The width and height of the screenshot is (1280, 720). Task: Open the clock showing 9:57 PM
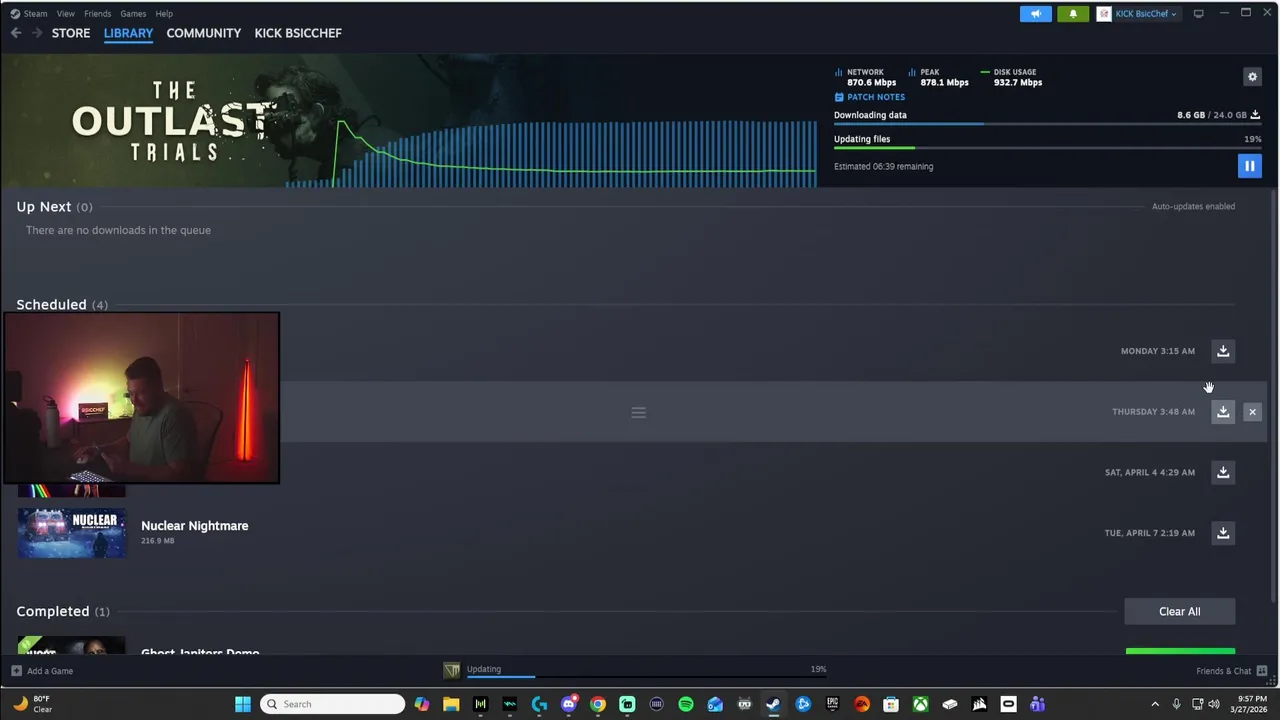pyautogui.click(x=1250, y=704)
